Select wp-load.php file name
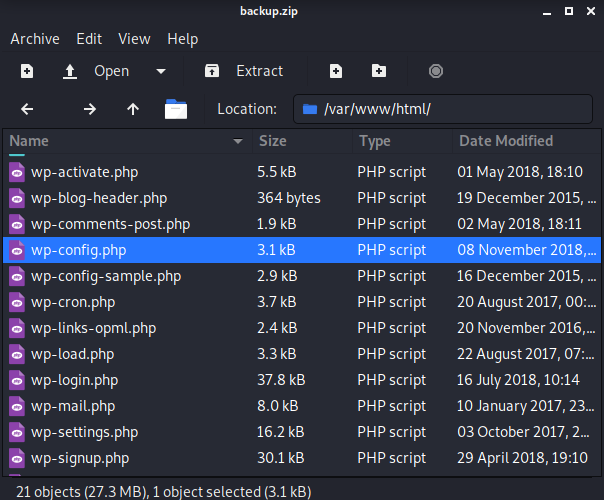 coord(72,354)
